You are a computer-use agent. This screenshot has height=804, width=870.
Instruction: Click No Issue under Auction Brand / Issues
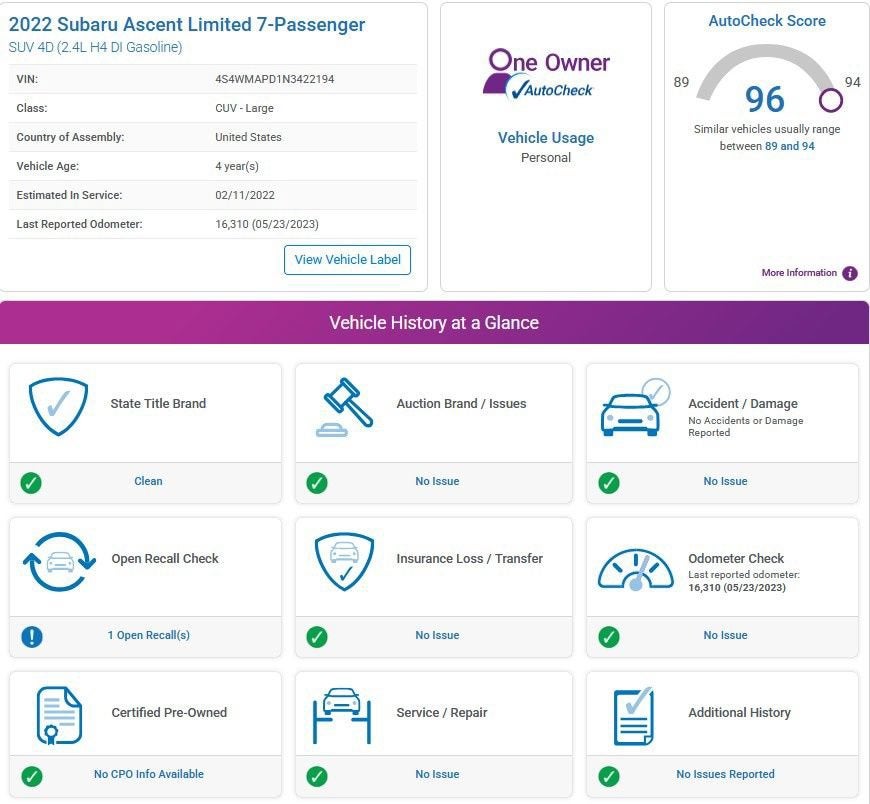click(x=437, y=481)
